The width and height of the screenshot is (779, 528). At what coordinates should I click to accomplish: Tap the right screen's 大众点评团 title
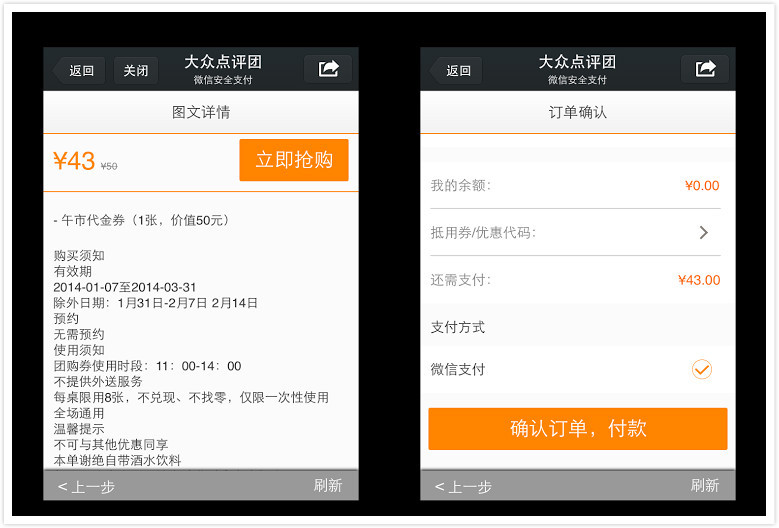pos(577,62)
